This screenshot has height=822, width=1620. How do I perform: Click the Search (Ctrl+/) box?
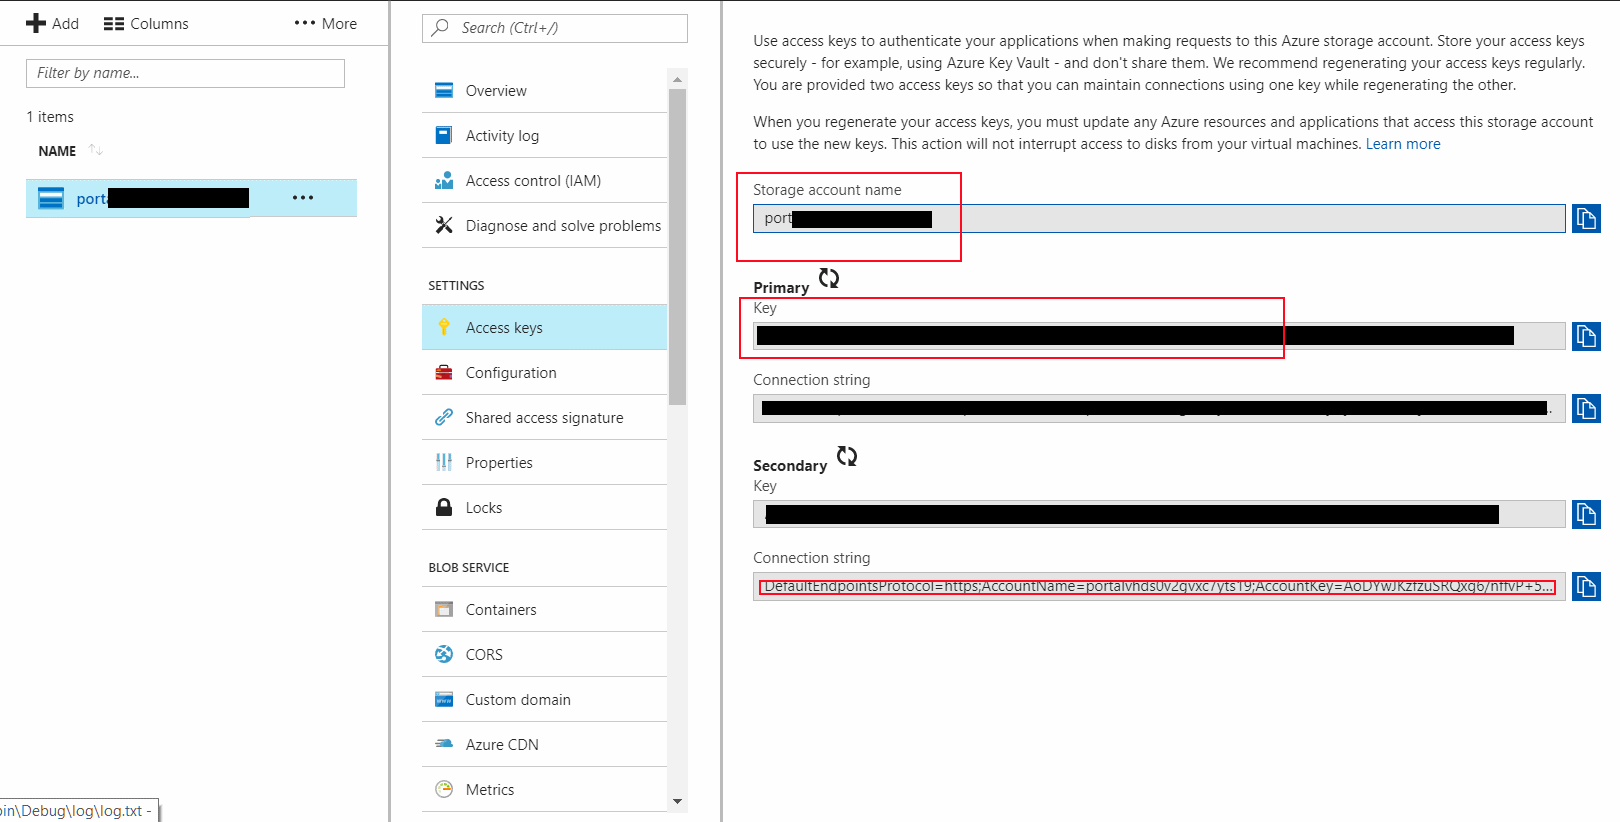pyautogui.click(x=555, y=28)
